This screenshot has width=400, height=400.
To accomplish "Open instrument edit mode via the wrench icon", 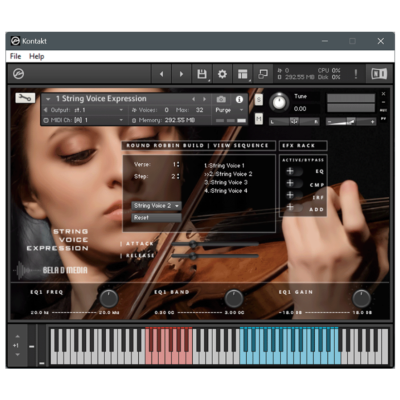I will click(x=25, y=98).
